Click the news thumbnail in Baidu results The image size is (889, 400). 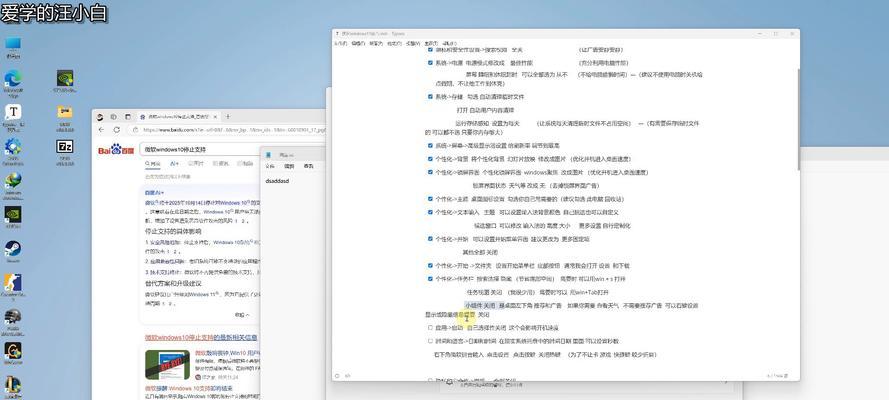[167, 364]
